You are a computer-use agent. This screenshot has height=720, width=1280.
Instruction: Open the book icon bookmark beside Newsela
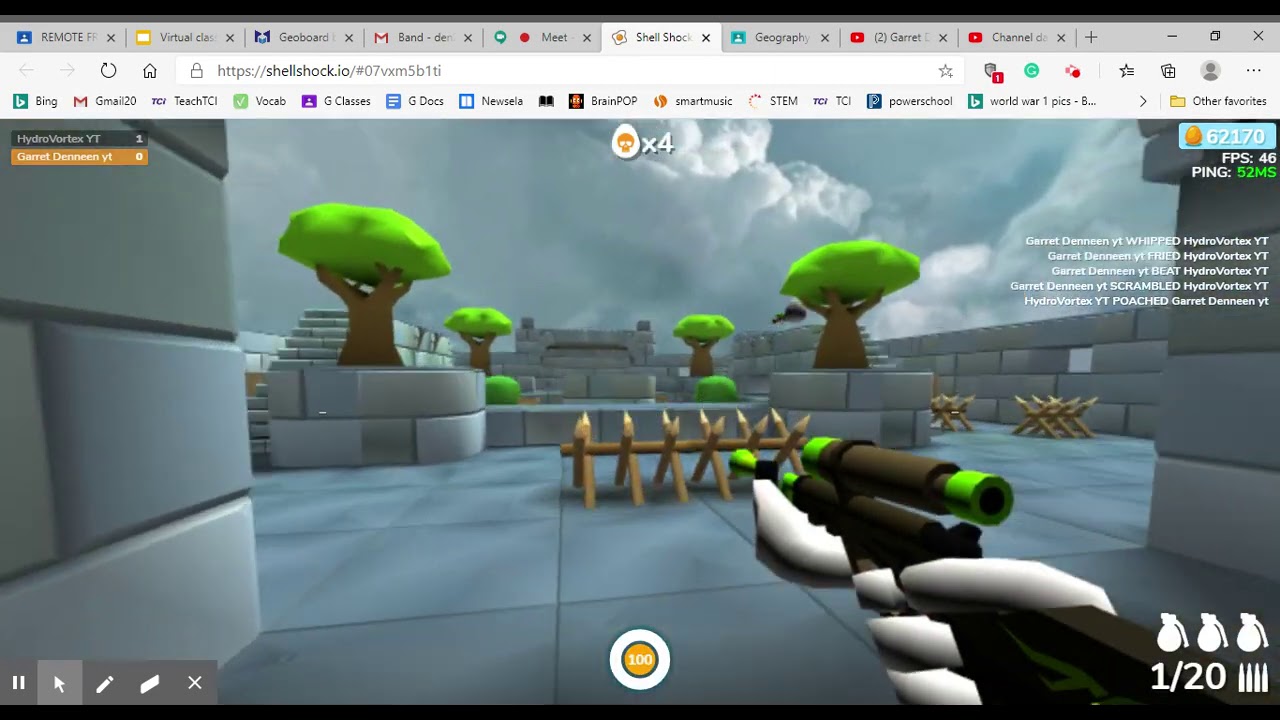click(x=546, y=101)
